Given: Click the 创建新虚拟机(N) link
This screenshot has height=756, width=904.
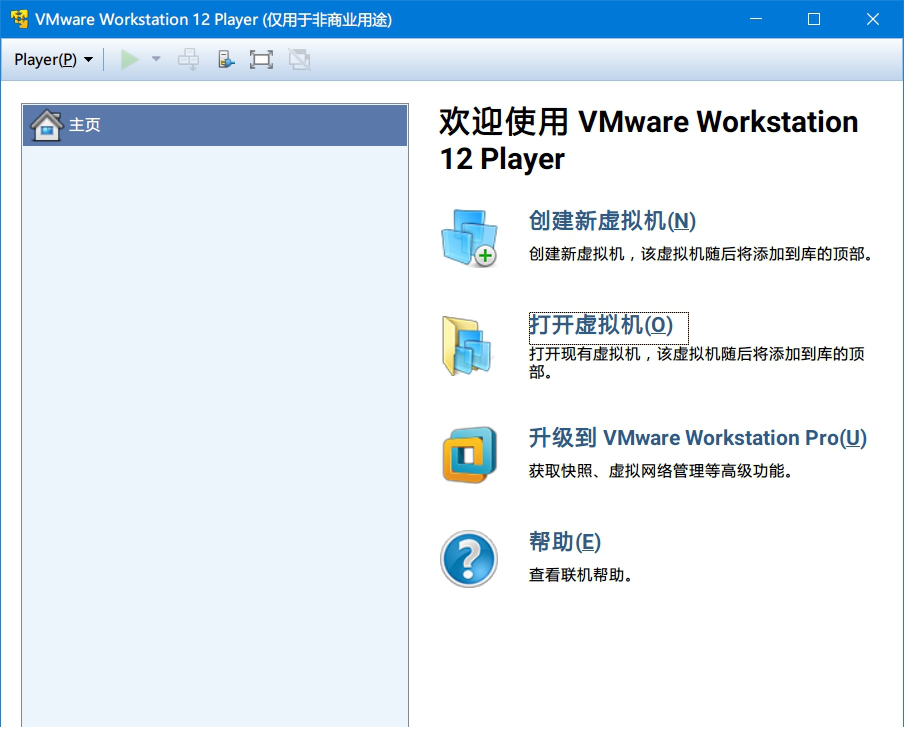Looking at the screenshot, I should pyautogui.click(x=612, y=221).
